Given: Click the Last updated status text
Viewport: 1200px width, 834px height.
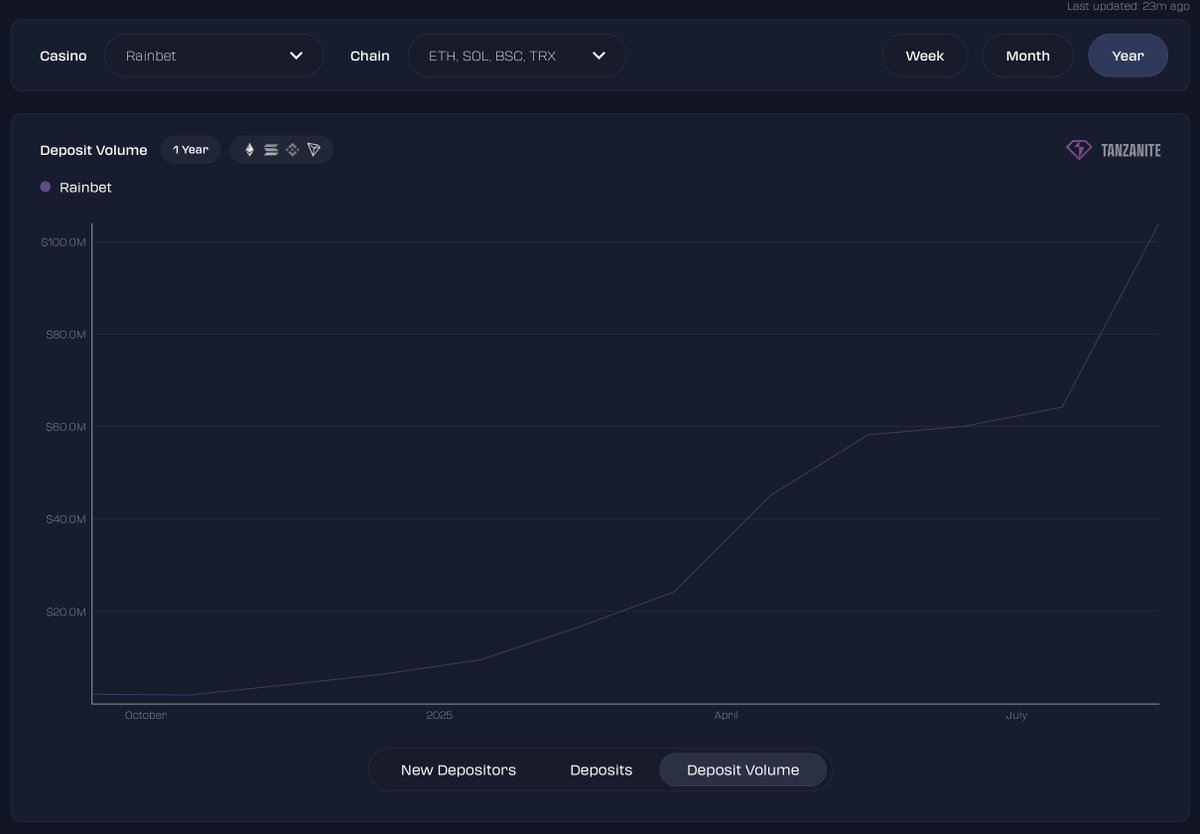Looking at the screenshot, I should click(x=1125, y=5).
